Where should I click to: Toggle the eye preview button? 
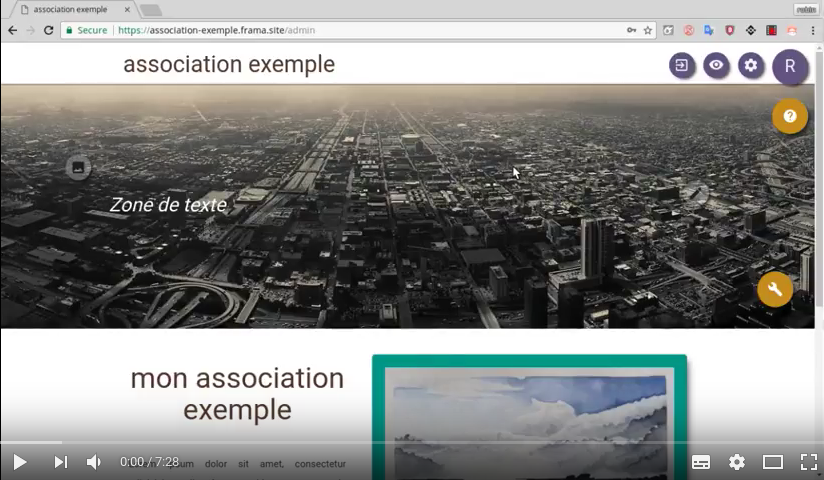tap(716, 65)
